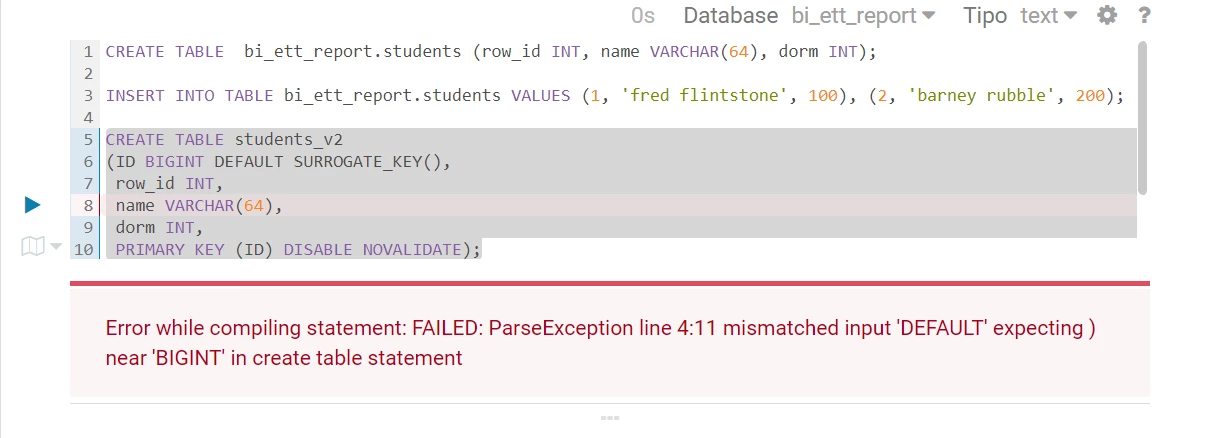Image resolution: width=1216 pixels, height=438 pixels.
Task: Click the Tipo label
Action: click(986, 16)
